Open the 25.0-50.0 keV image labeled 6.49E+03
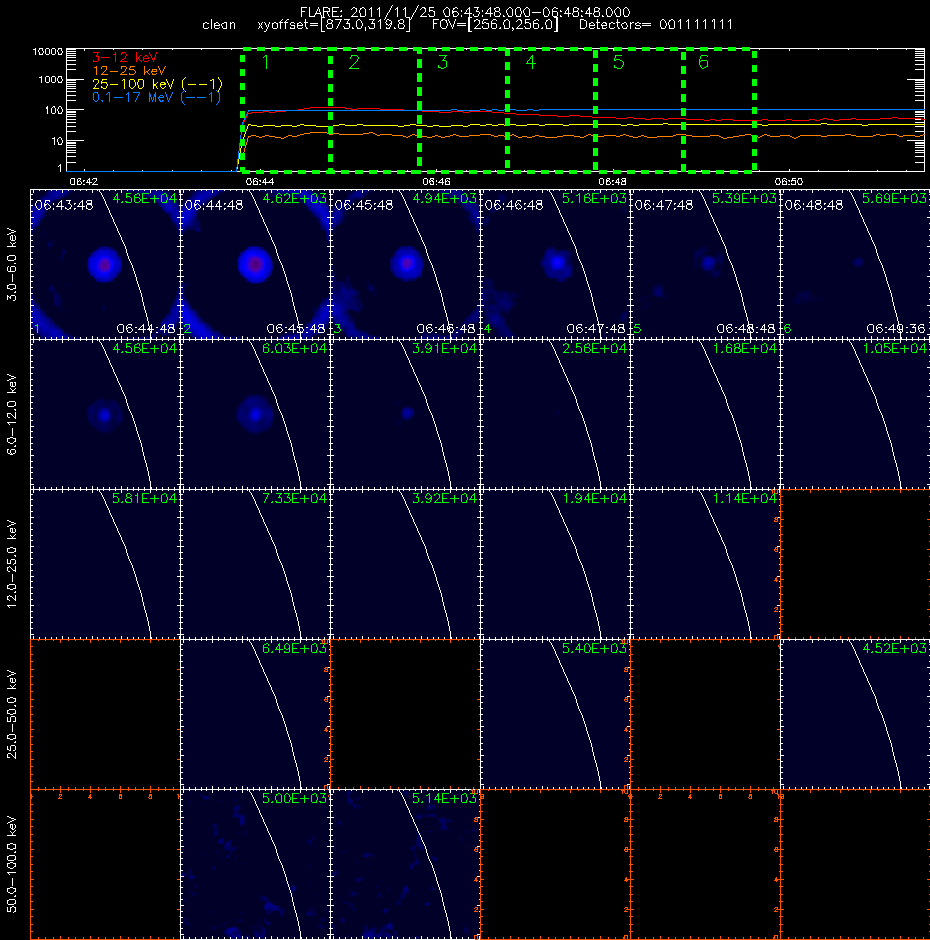This screenshot has height=940, width=930. (255, 714)
